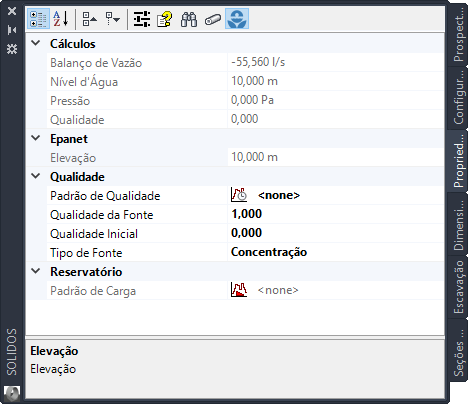Image resolution: width=468 pixels, height=404 pixels.
Task: Collapse the Qualidade section
Action: tap(36, 176)
